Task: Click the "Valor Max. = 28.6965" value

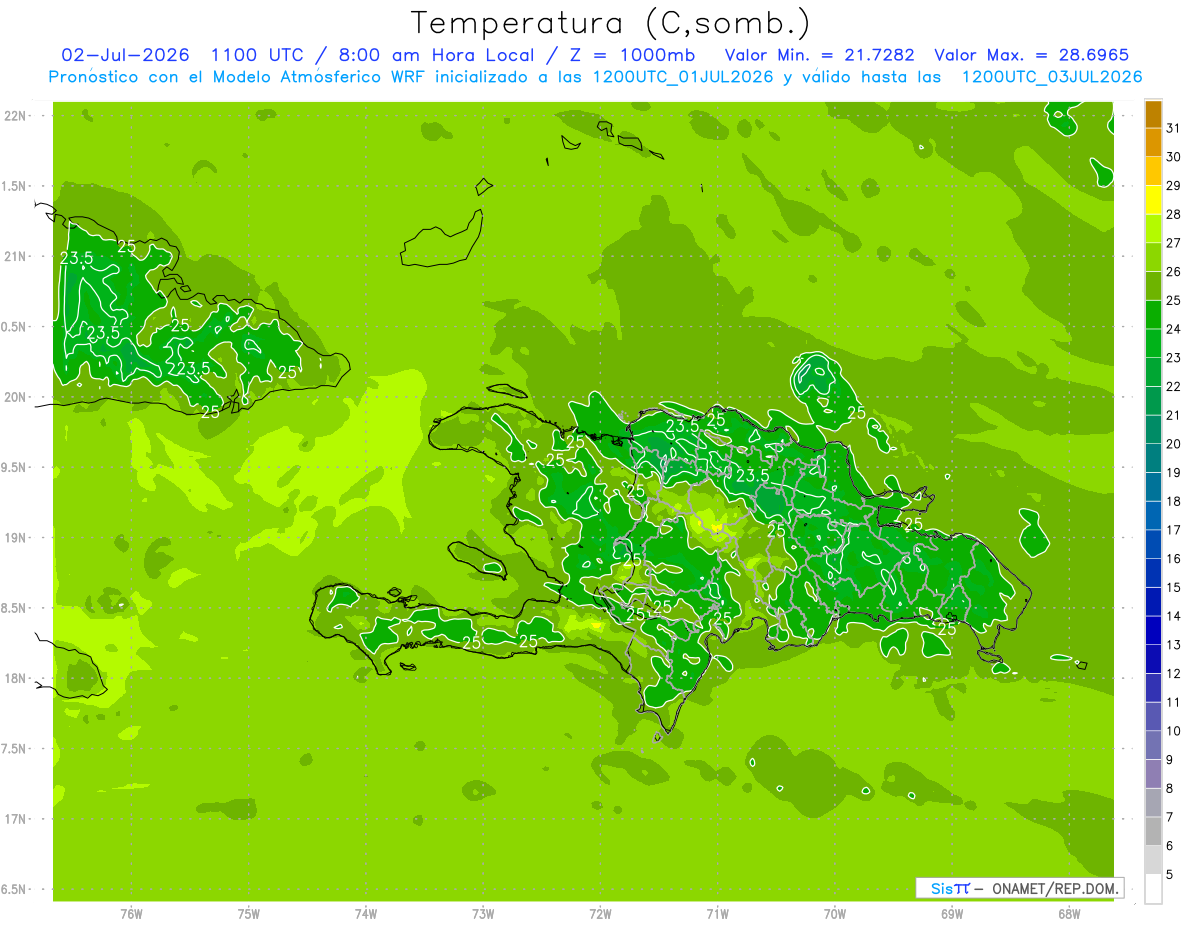Action: (1032, 55)
